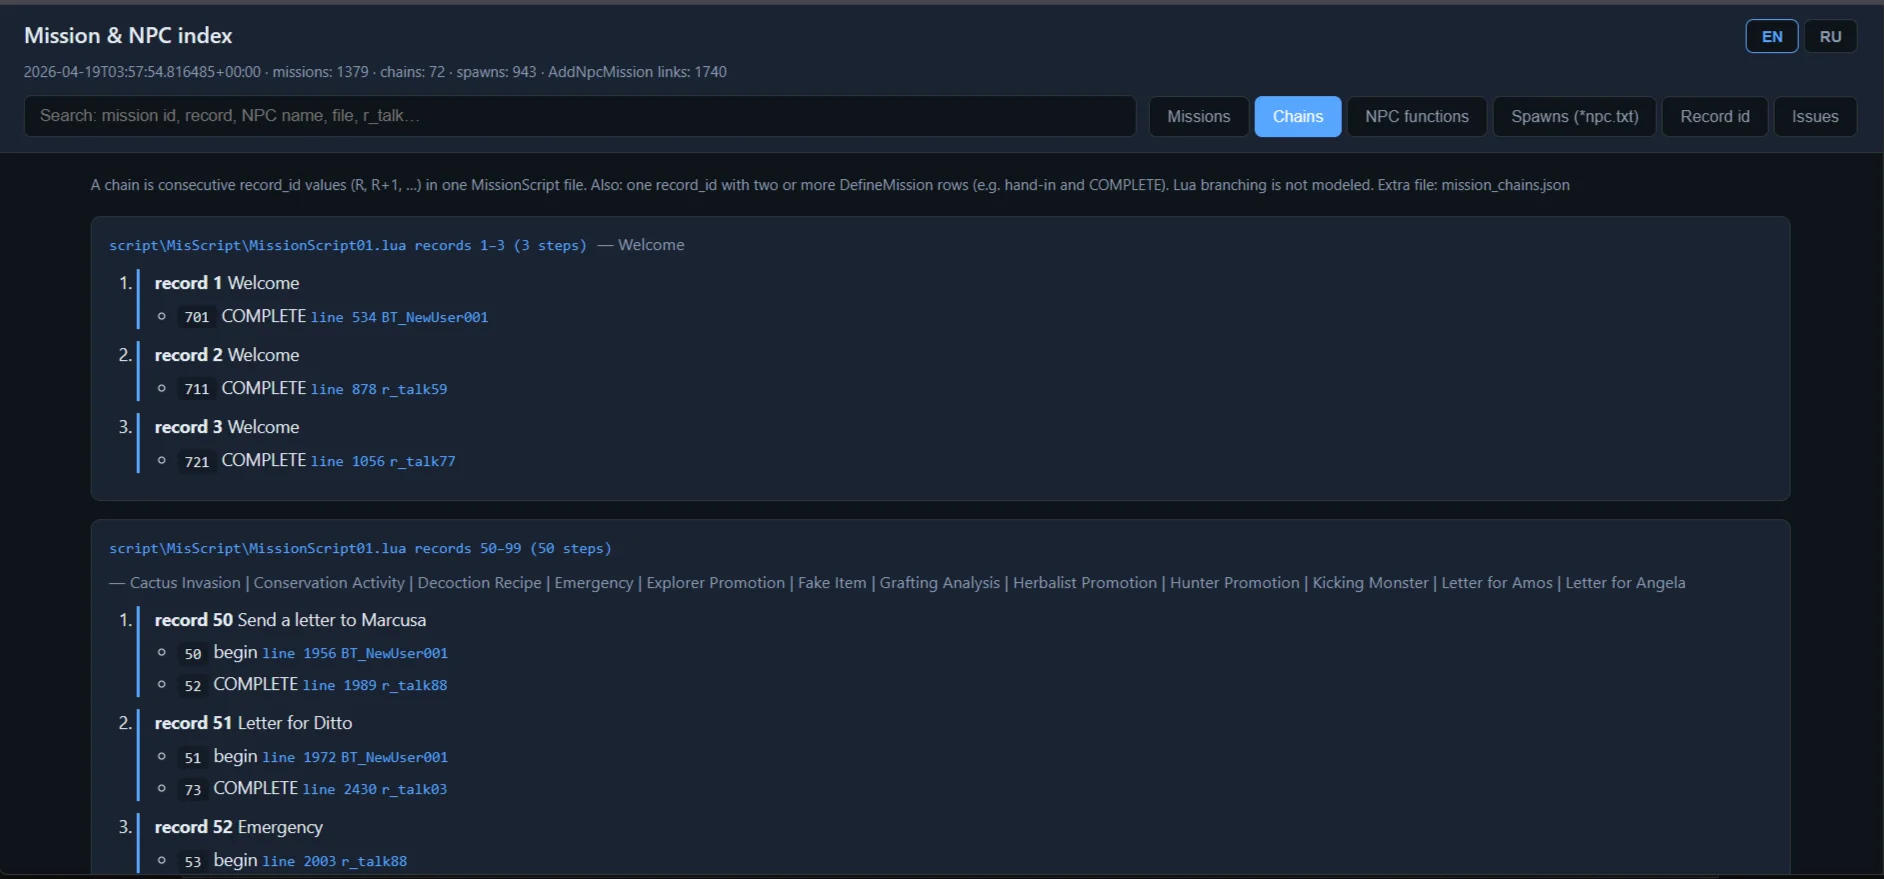Image resolution: width=1884 pixels, height=879 pixels.
Task: Click the mission search input field
Action: [x=580, y=116]
